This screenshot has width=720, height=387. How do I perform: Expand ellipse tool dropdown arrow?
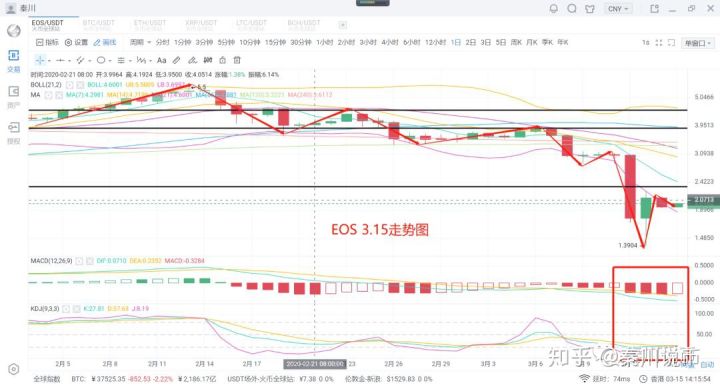[110, 61]
